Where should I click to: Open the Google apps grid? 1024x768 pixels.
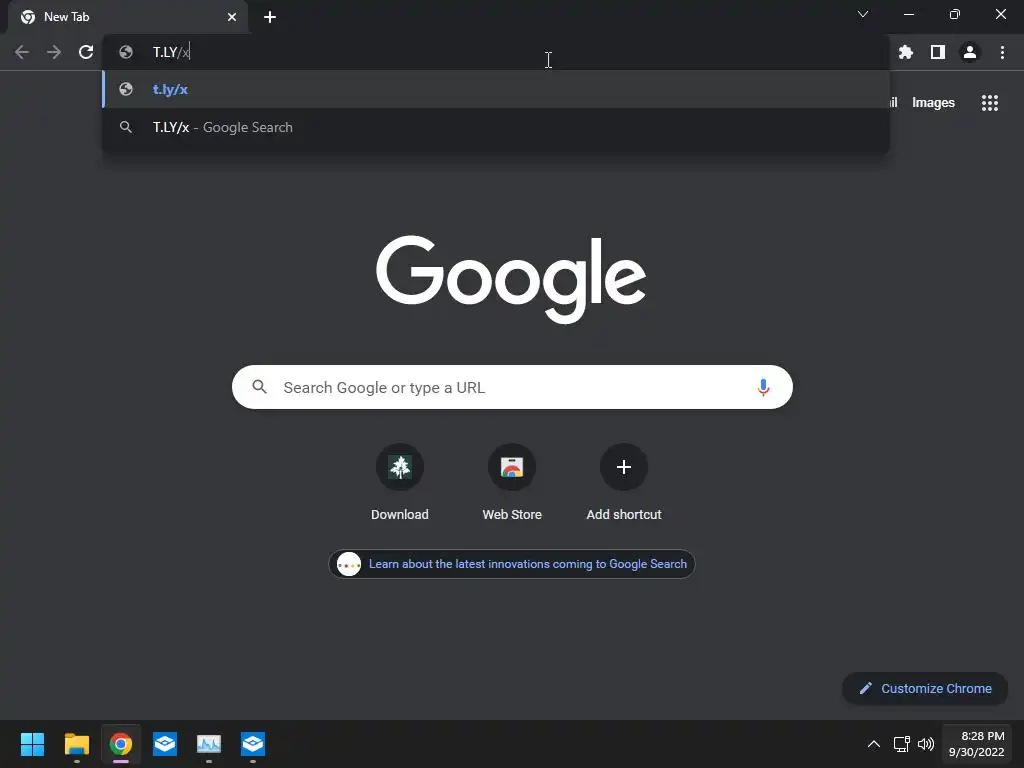[x=989, y=103]
